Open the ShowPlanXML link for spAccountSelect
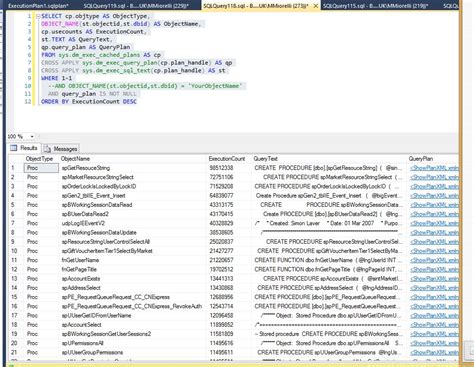The height and width of the screenshot is (367, 474). 434,325
